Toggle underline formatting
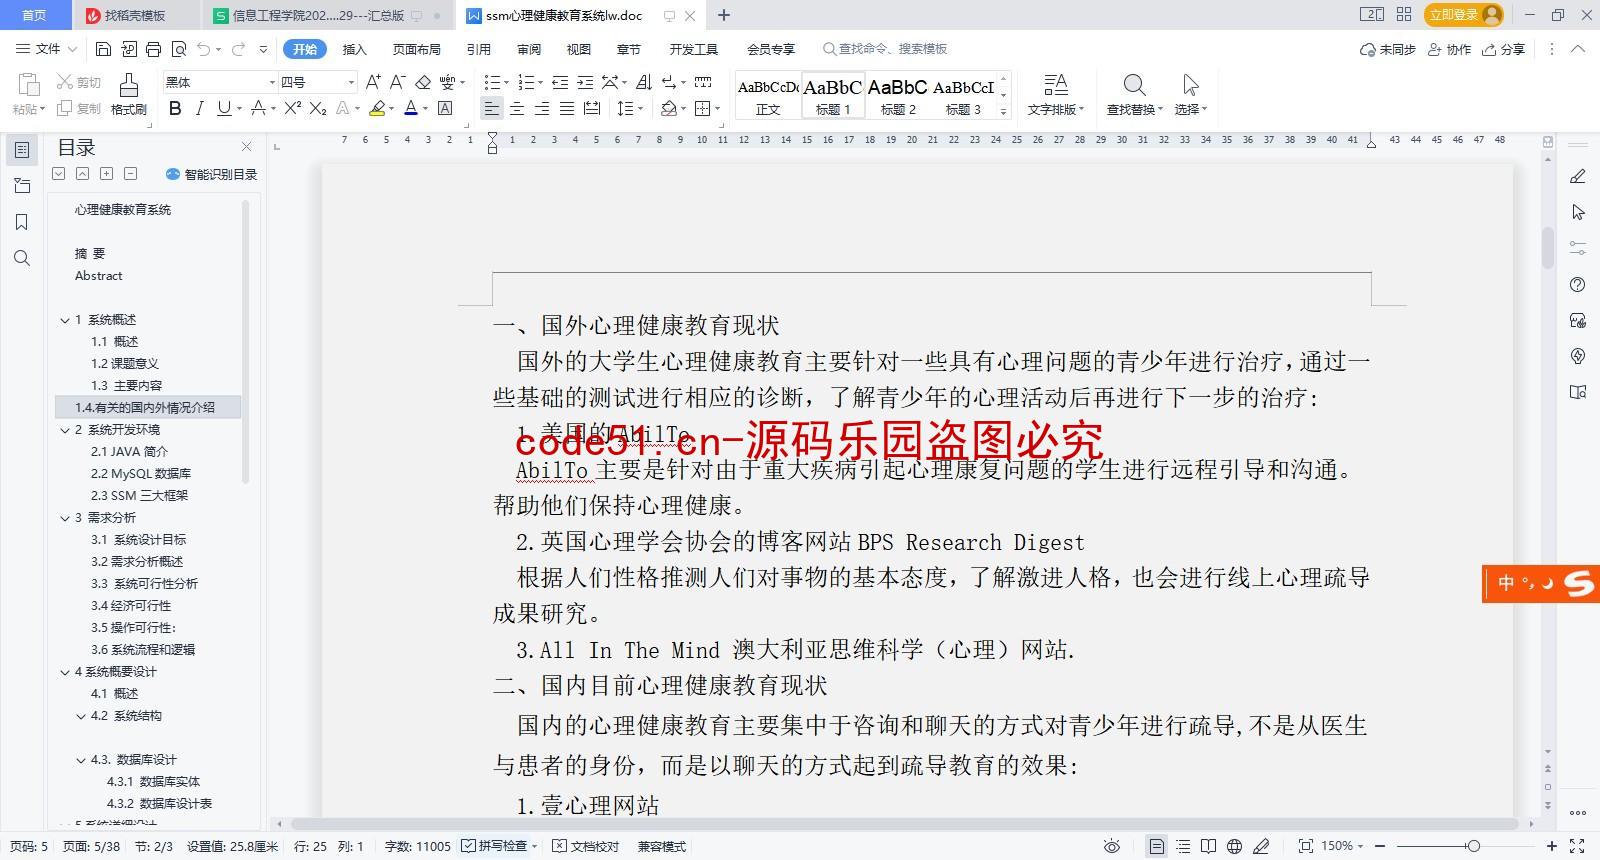1600x860 pixels. click(223, 108)
